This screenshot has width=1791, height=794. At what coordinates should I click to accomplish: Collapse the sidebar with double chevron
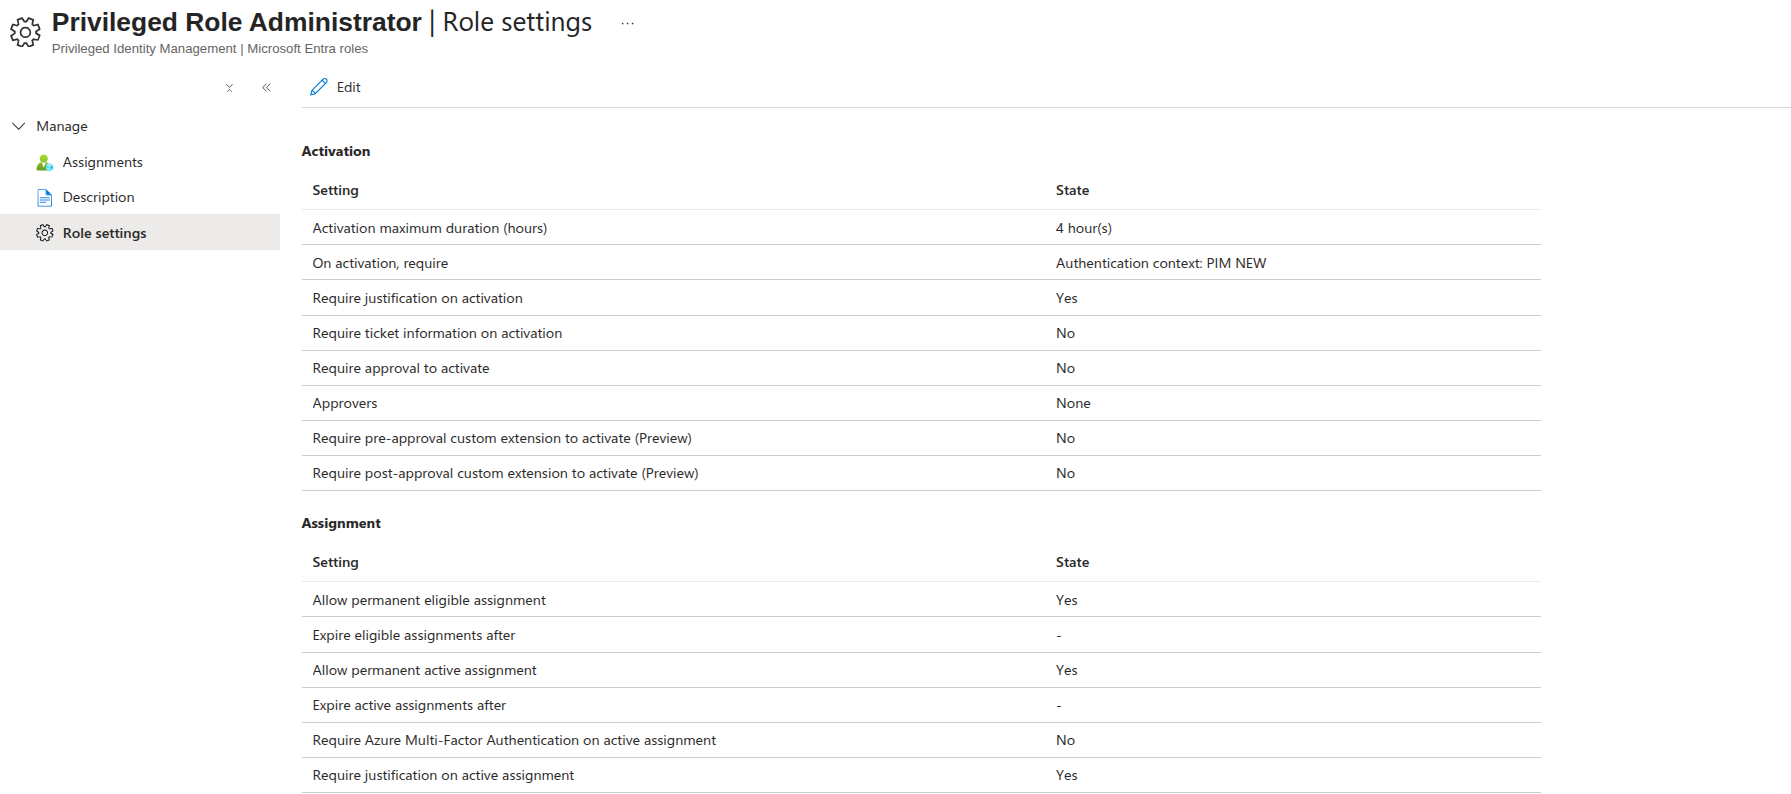(267, 88)
